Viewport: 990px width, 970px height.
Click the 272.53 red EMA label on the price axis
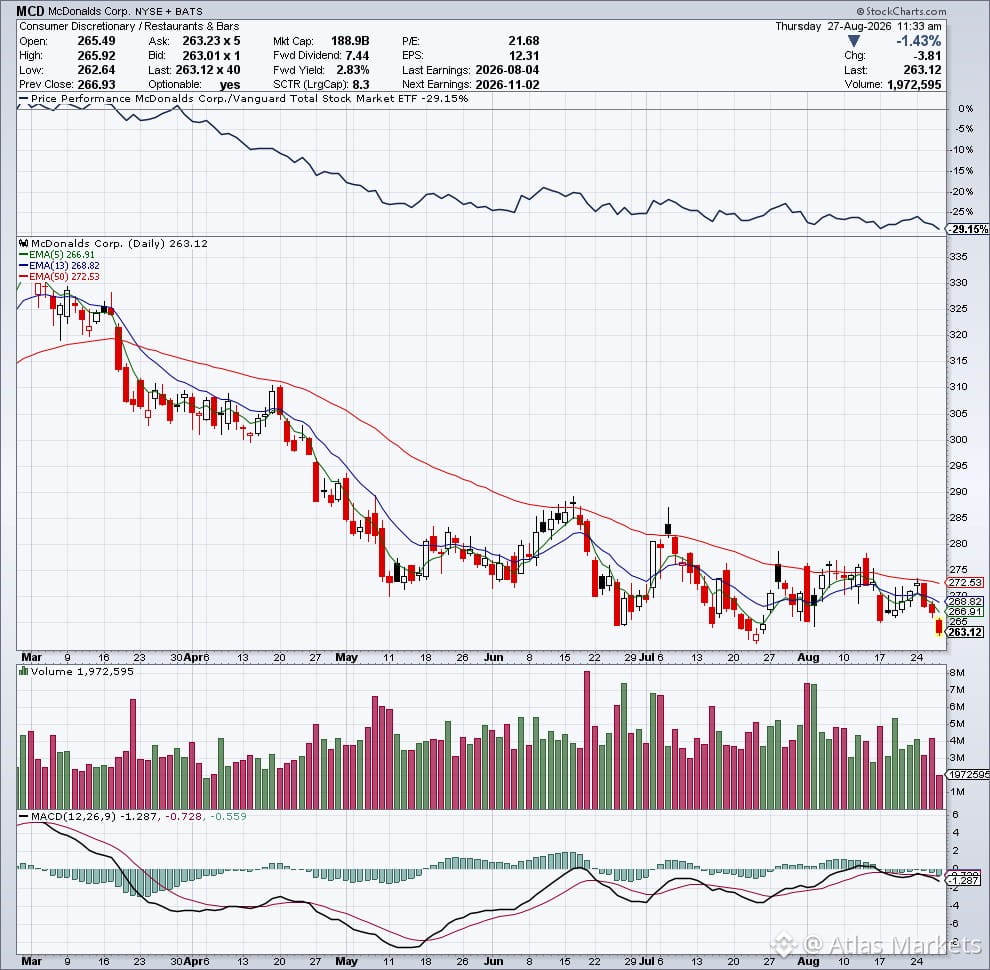coord(965,582)
